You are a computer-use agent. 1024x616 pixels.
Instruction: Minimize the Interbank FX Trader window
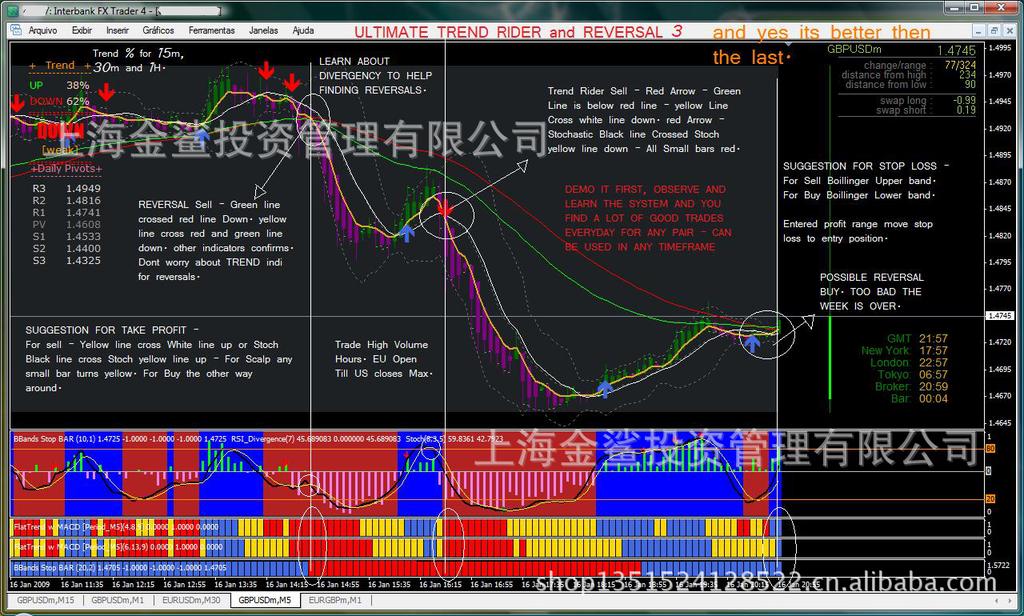coord(954,8)
